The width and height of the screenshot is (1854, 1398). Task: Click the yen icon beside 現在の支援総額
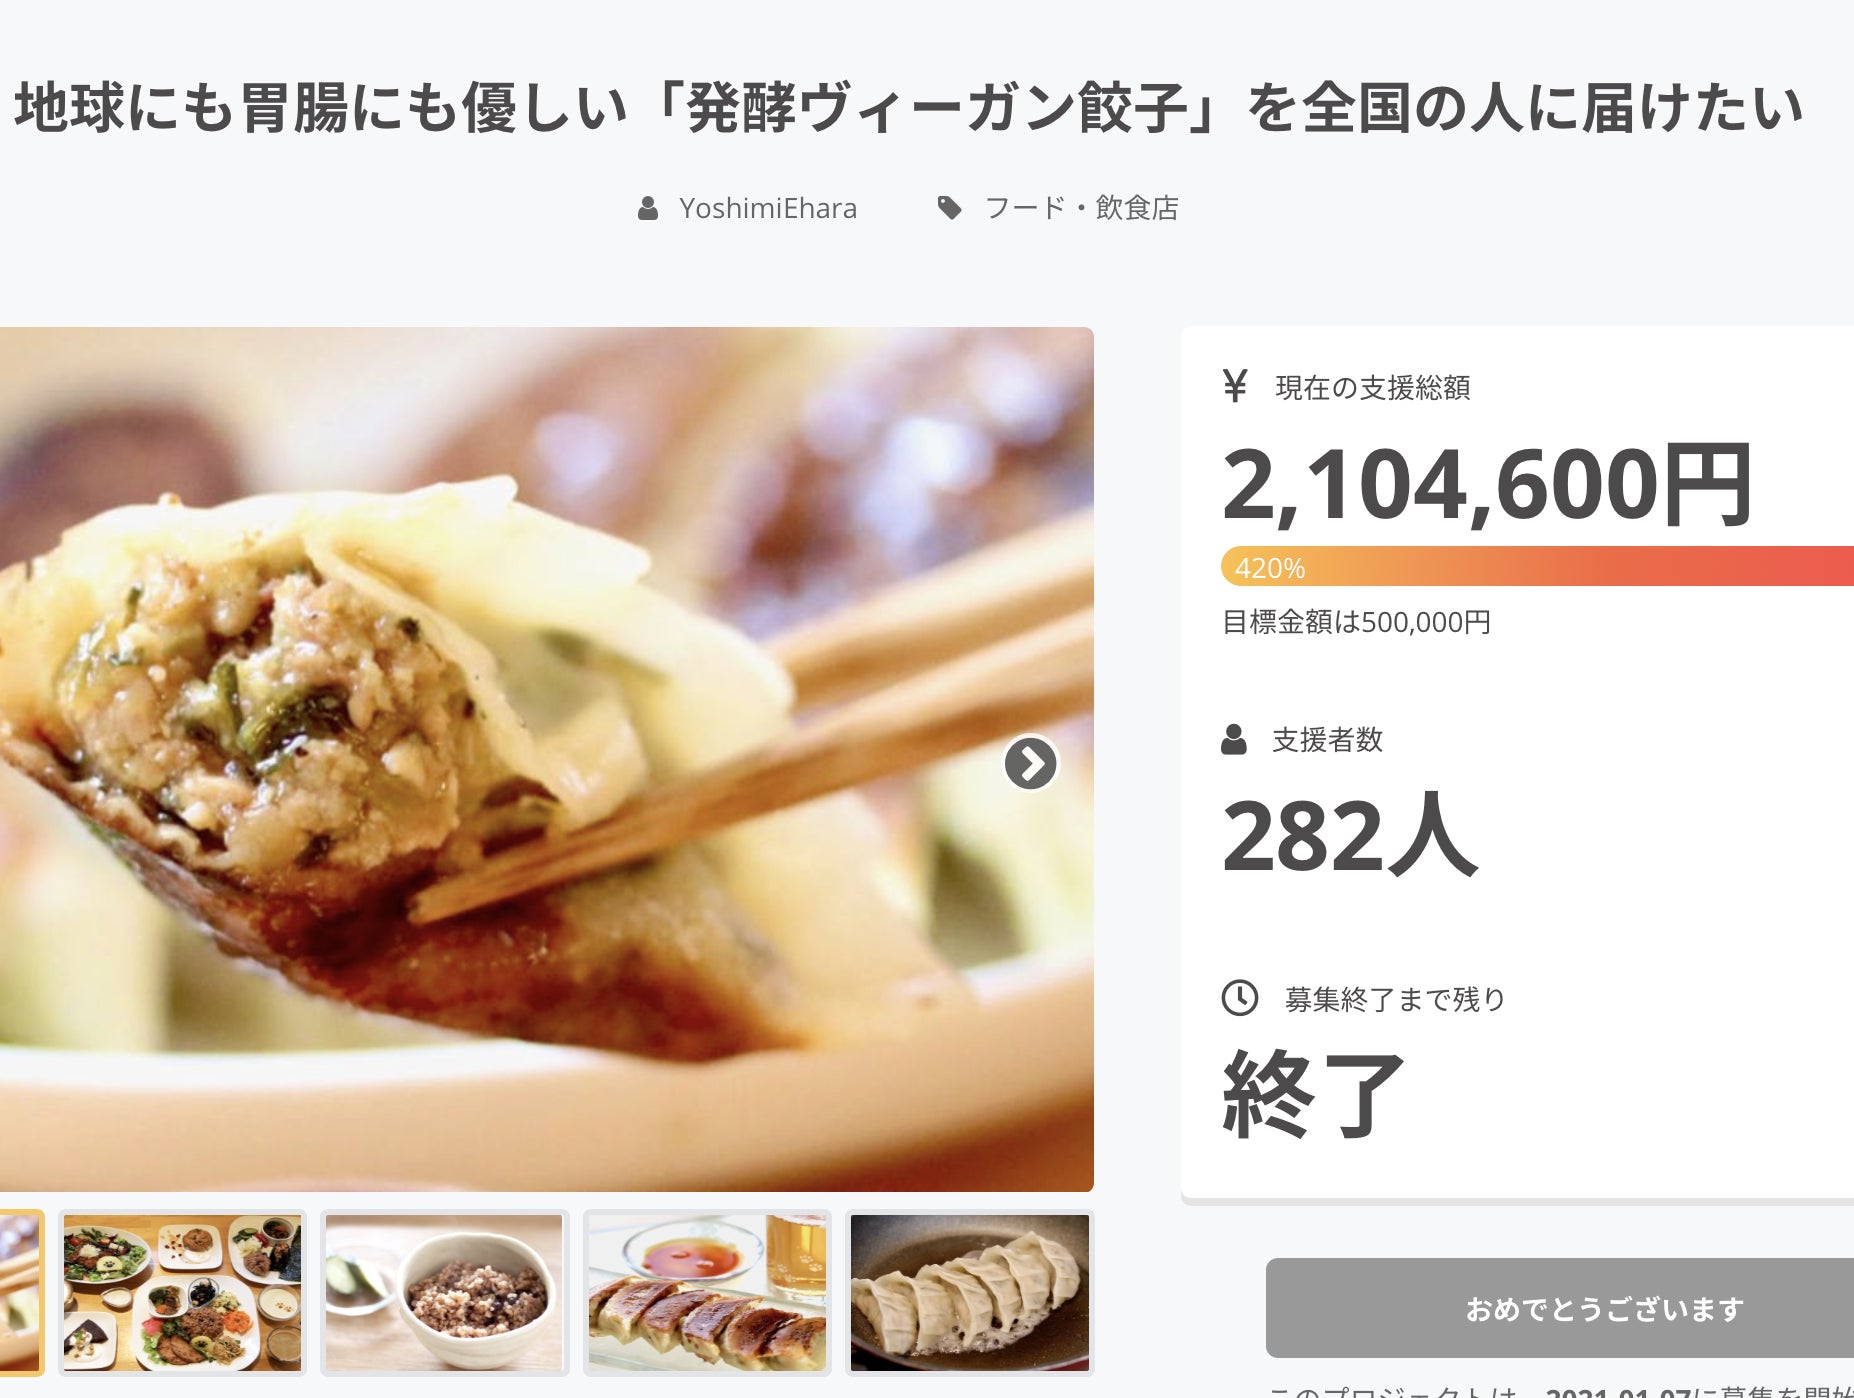pyautogui.click(x=1235, y=386)
